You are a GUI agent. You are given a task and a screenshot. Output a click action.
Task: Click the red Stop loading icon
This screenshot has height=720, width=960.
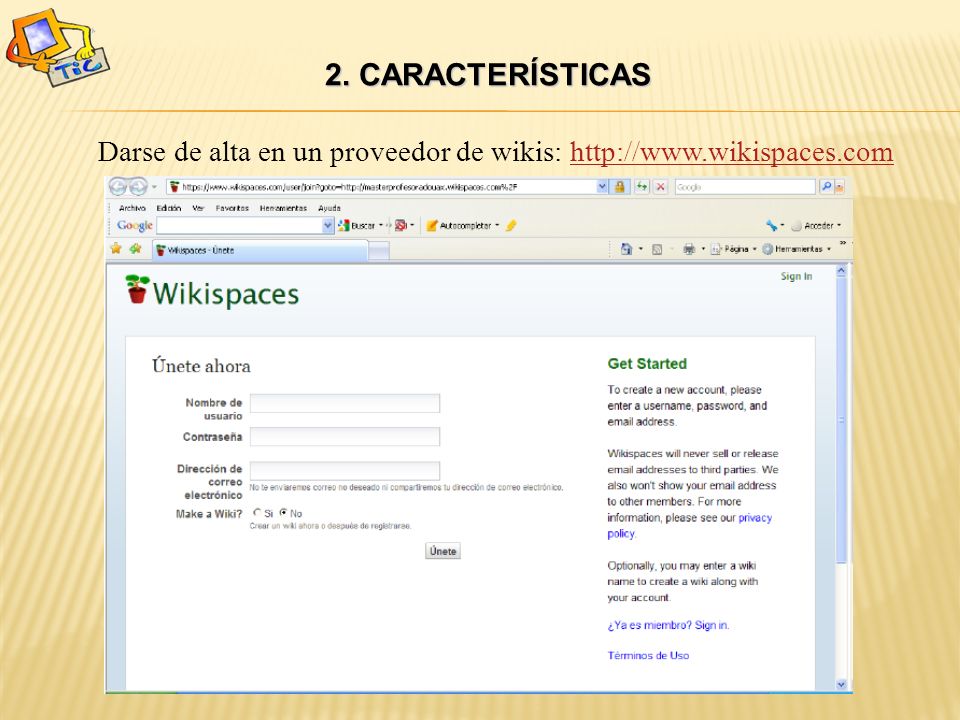coord(660,187)
